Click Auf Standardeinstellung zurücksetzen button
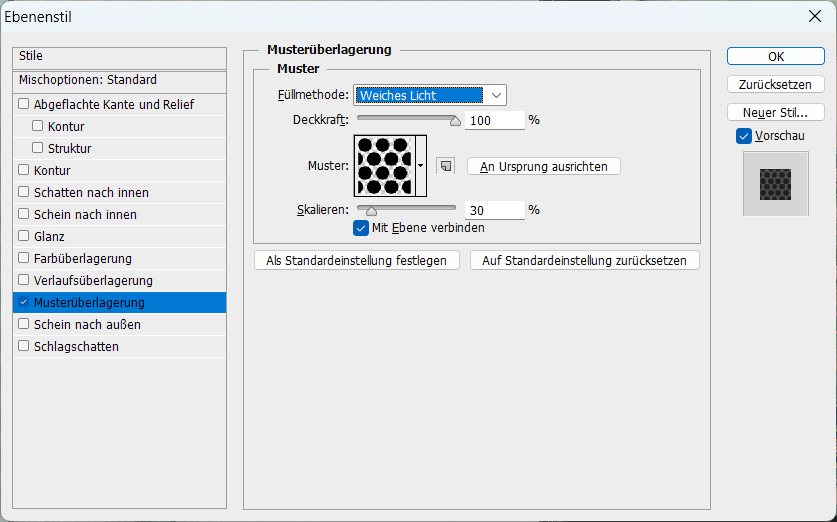Image resolution: width=837 pixels, height=522 pixels. (x=585, y=260)
